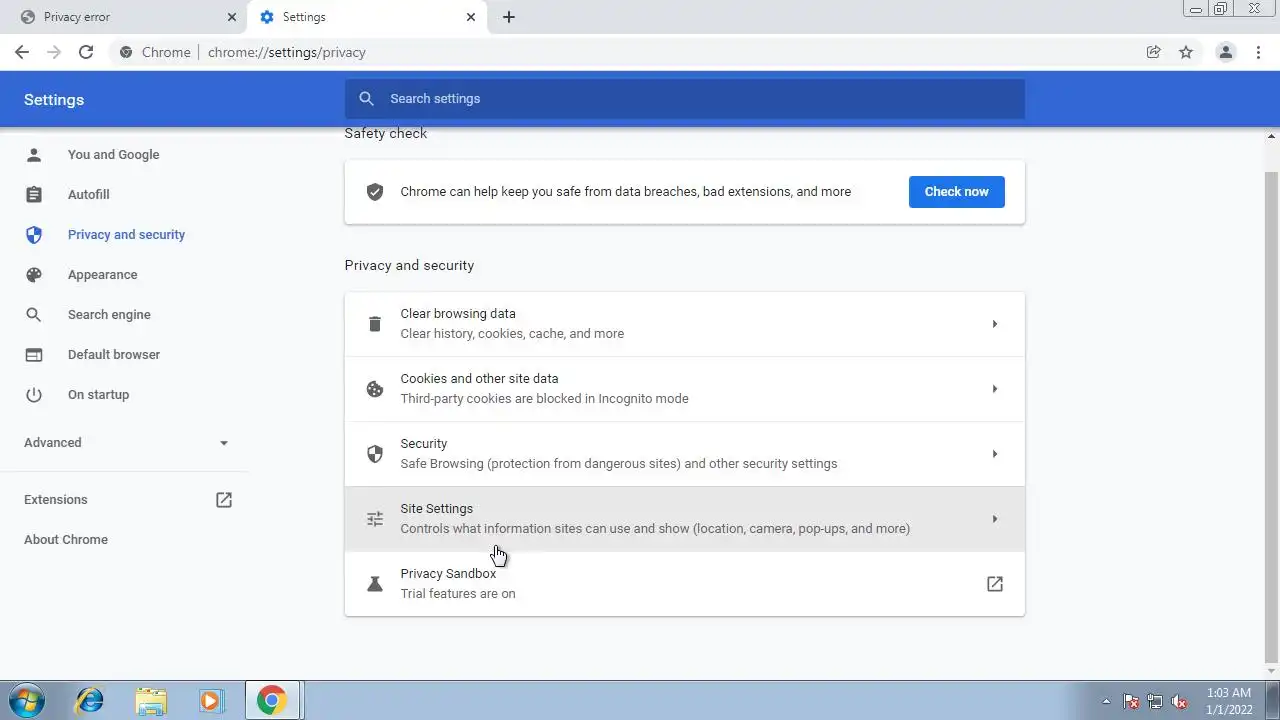Image resolution: width=1280 pixels, height=720 pixels.
Task: Click the address bar URL
Action: 287,52
